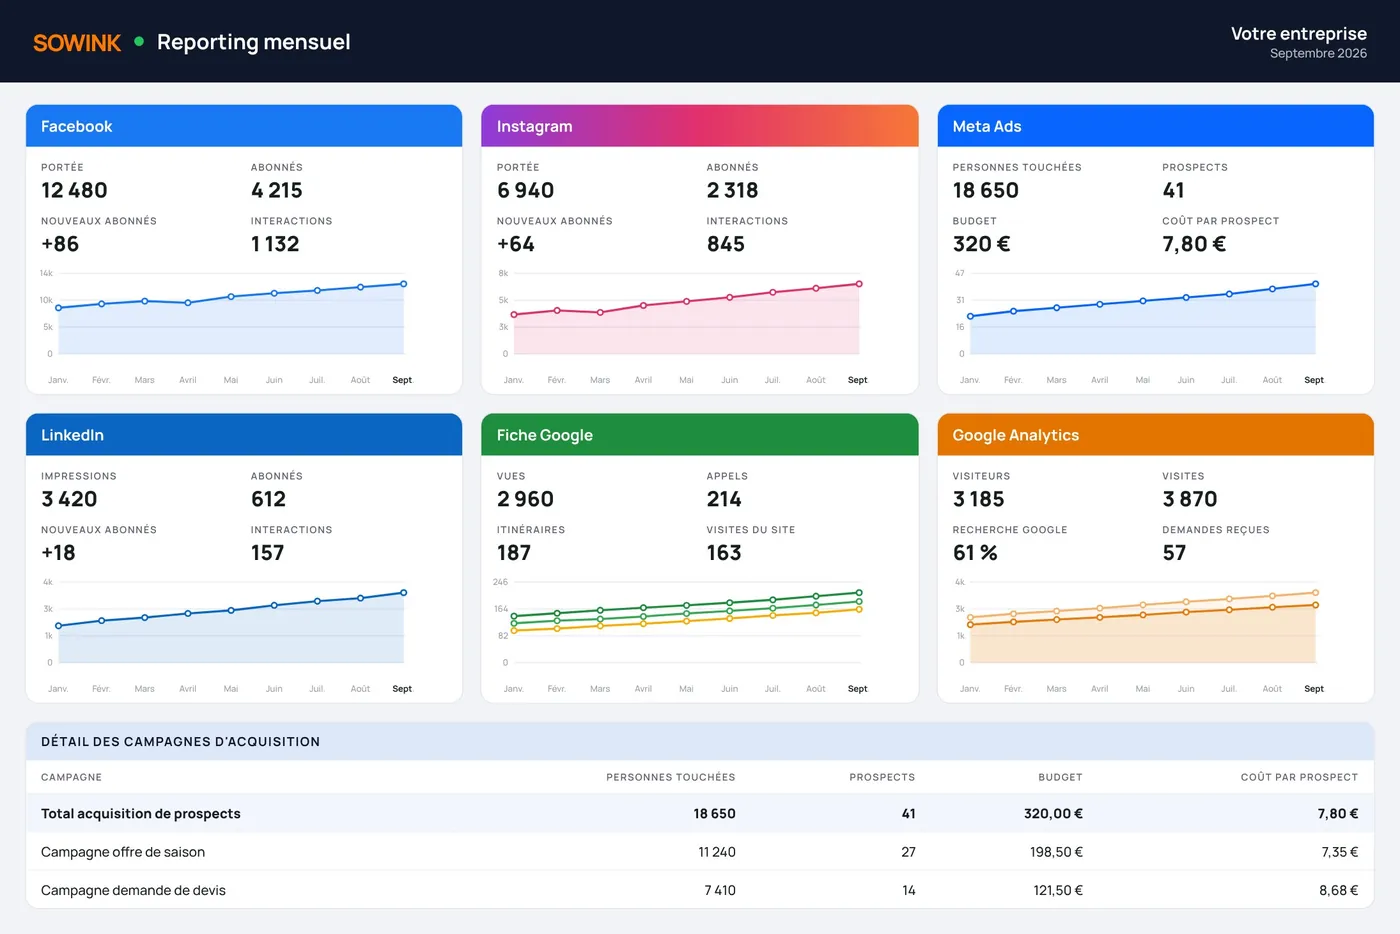Image resolution: width=1400 pixels, height=934 pixels.
Task: Open the Fiche Google card header
Action: coord(699,435)
